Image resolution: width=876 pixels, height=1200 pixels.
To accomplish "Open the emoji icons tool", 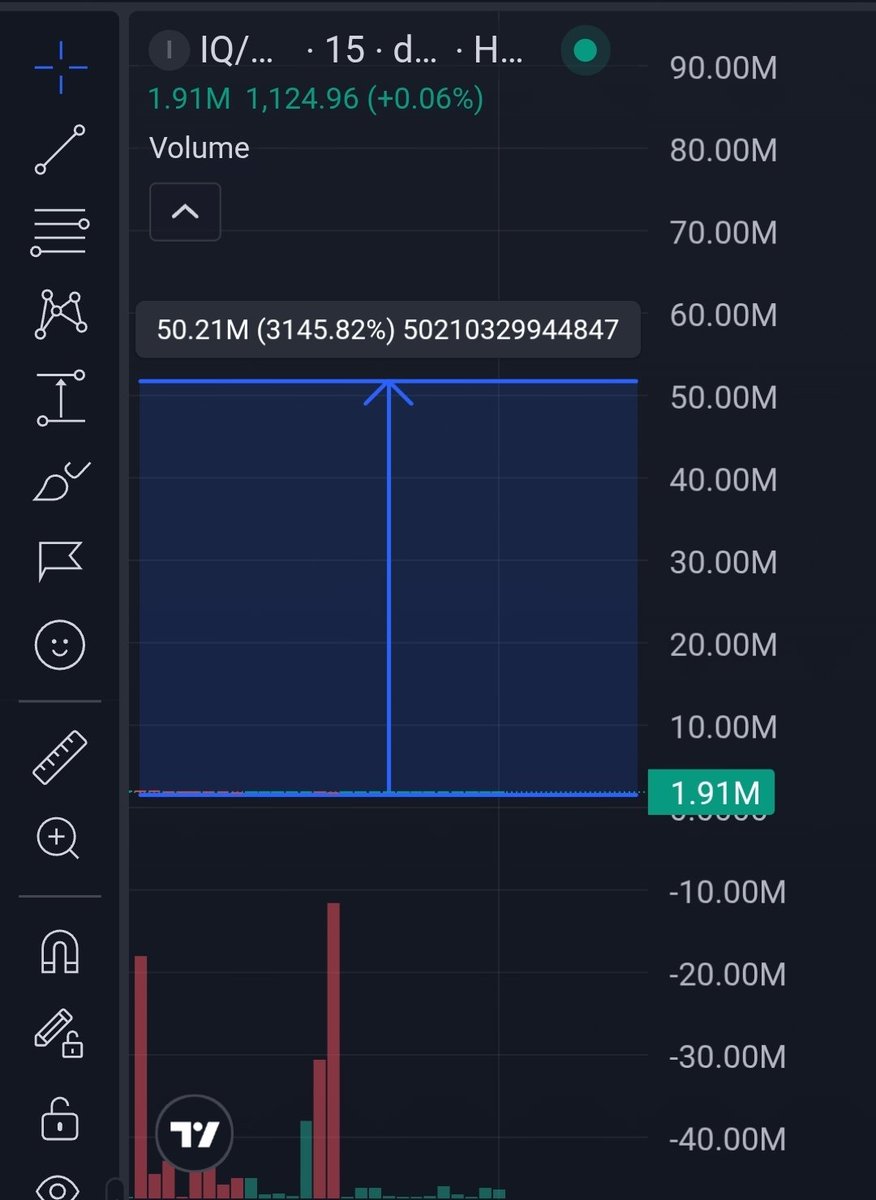I will click(x=60, y=644).
